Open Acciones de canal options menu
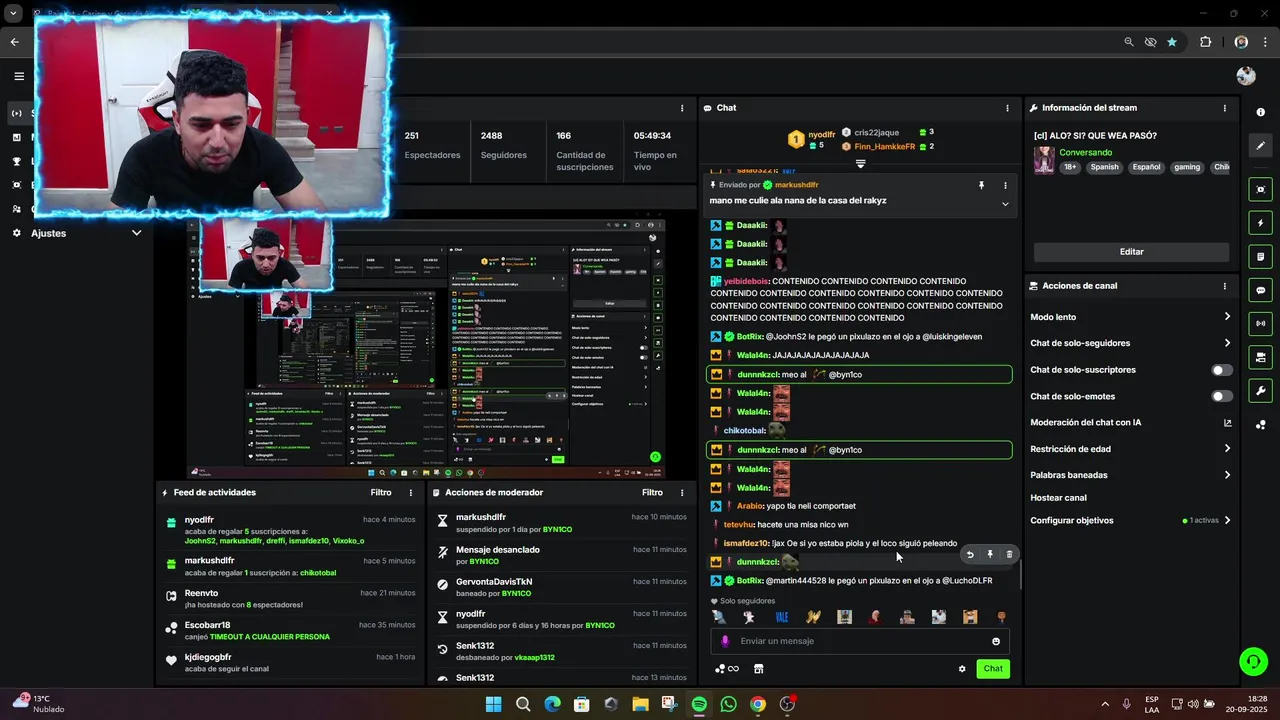The width and height of the screenshot is (1280, 720). [x=1225, y=286]
